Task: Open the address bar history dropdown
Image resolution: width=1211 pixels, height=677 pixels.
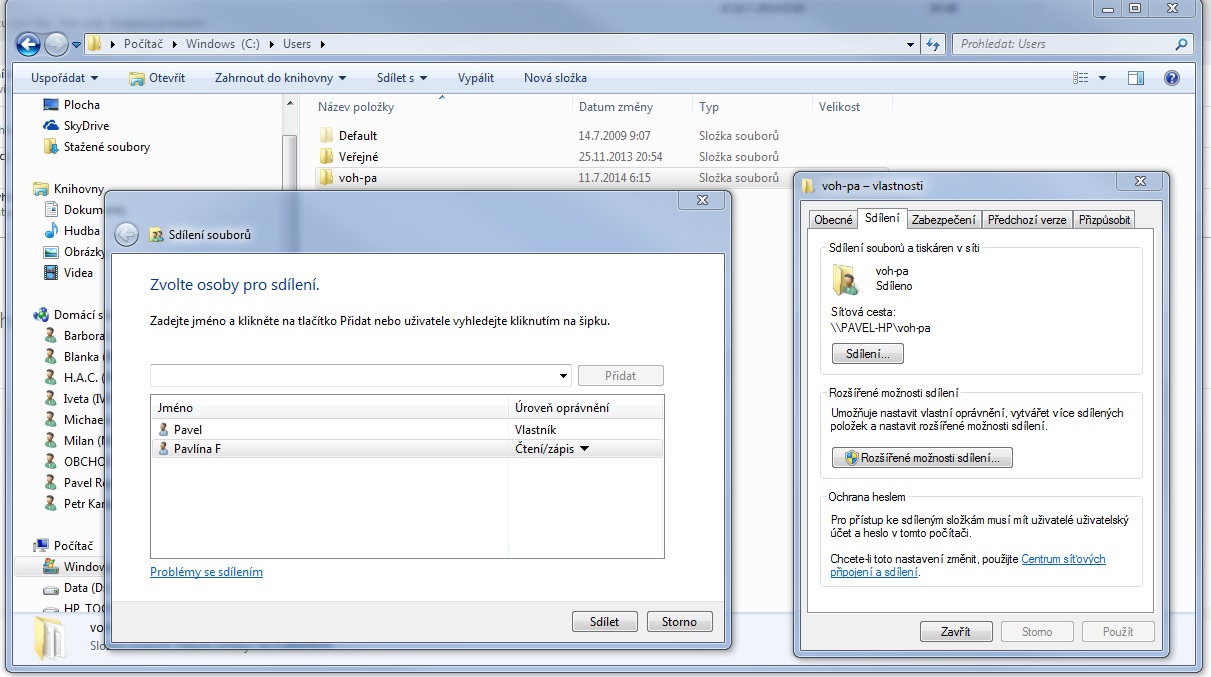Action: 910,44
